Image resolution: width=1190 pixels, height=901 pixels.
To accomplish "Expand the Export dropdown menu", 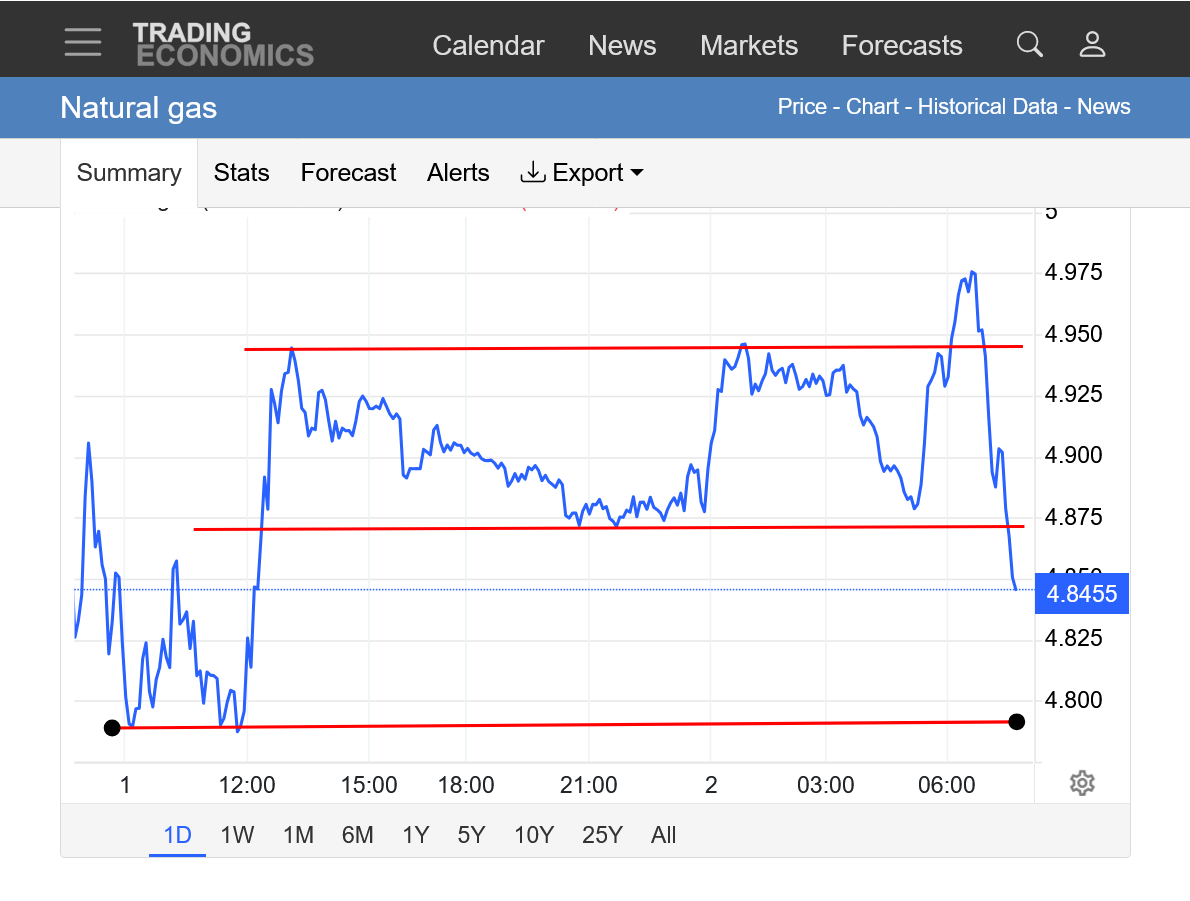I will (635, 173).
